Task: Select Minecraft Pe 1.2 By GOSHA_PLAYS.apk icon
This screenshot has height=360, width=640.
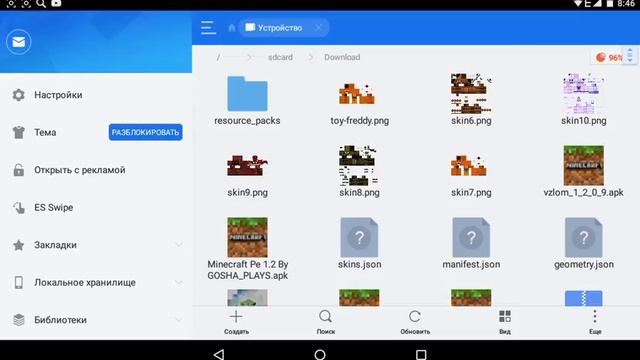Action: pos(247,237)
